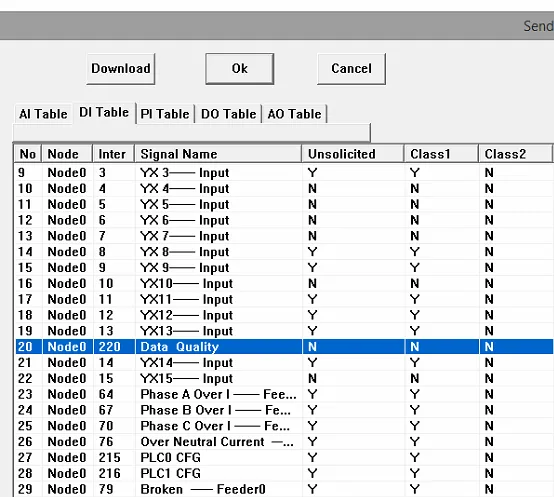Click row number 15 in No column

tap(25, 268)
